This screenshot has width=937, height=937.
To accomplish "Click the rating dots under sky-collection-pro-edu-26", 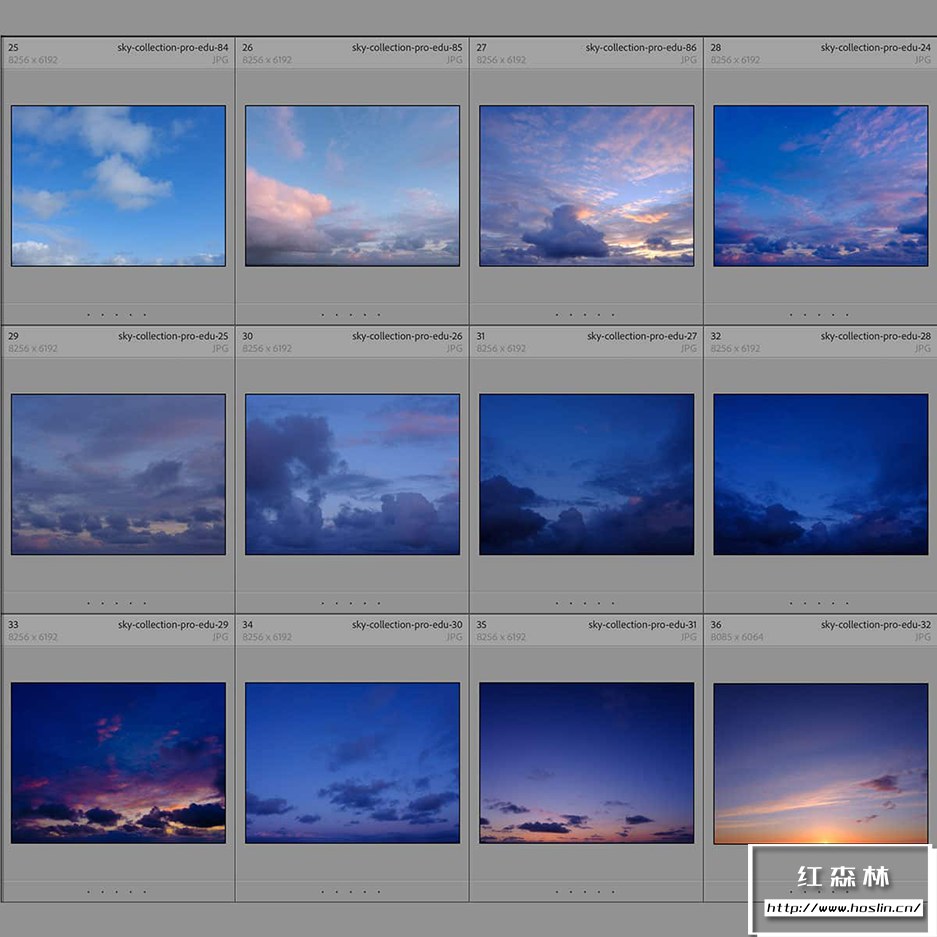I will point(351,603).
